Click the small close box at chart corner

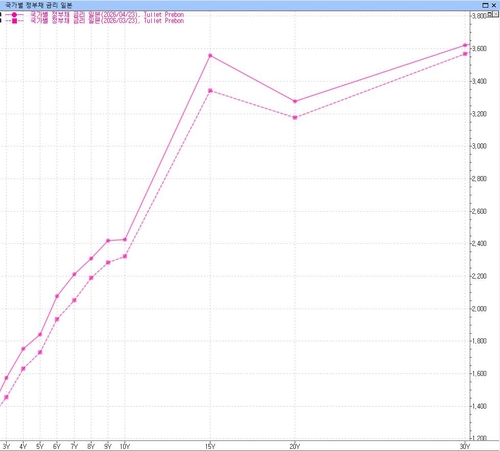click(496, 14)
